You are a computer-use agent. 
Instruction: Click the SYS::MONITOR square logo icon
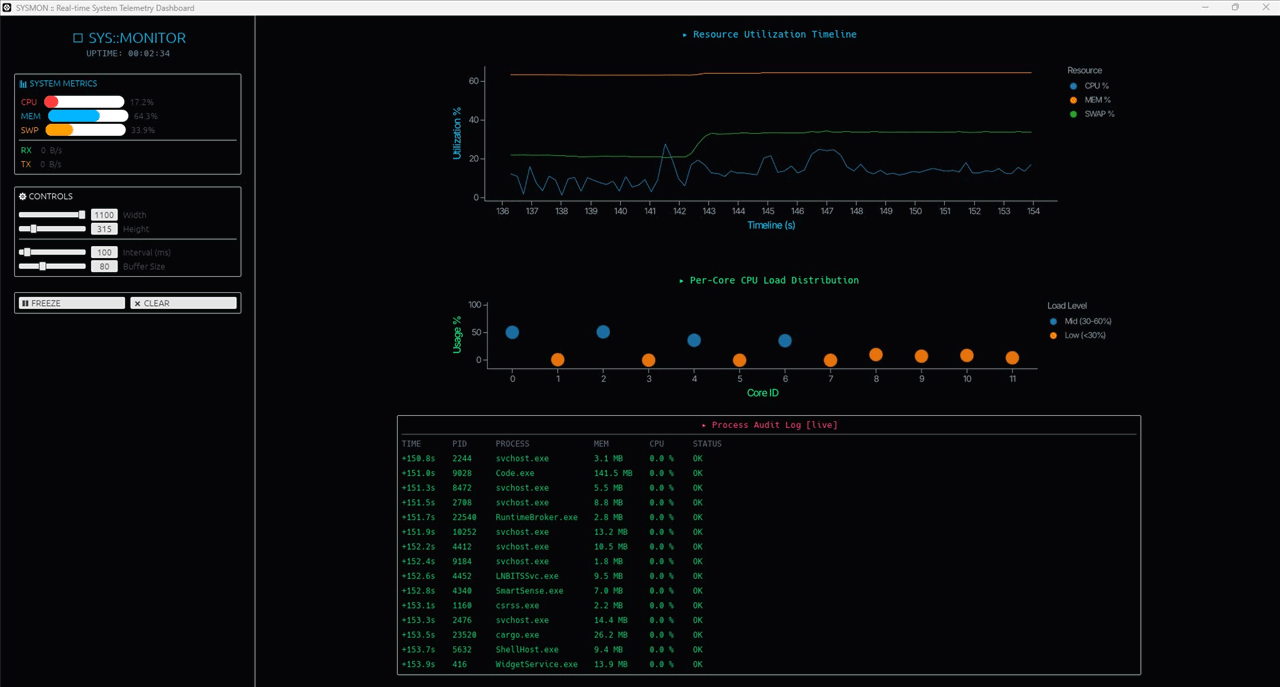[x=78, y=38]
